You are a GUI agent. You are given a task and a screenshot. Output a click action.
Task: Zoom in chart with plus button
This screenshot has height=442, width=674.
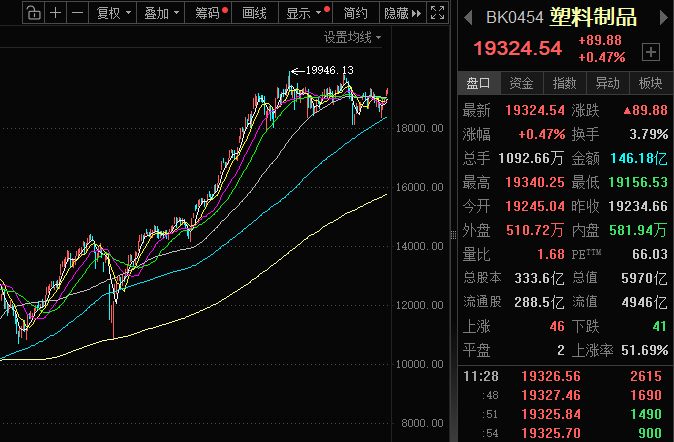[x=55, y=13]
